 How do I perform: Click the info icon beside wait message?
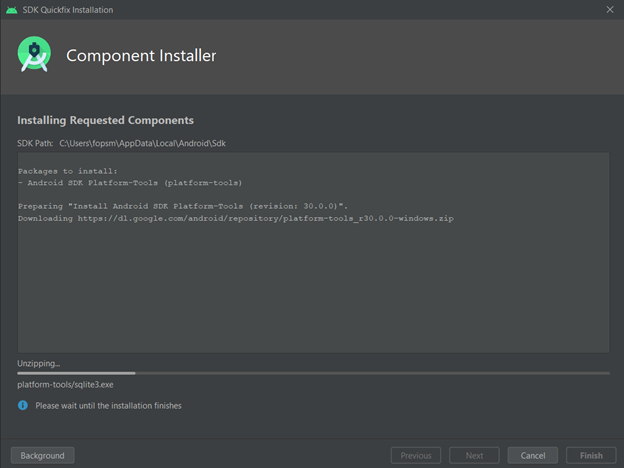tap(23, 406)
